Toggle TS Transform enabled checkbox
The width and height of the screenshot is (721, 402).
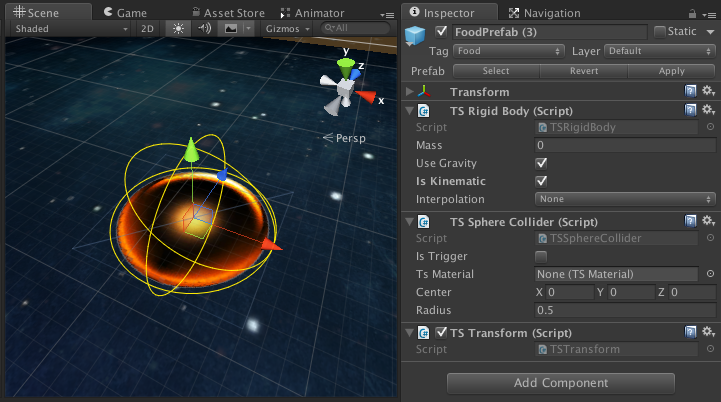point(441,332)
